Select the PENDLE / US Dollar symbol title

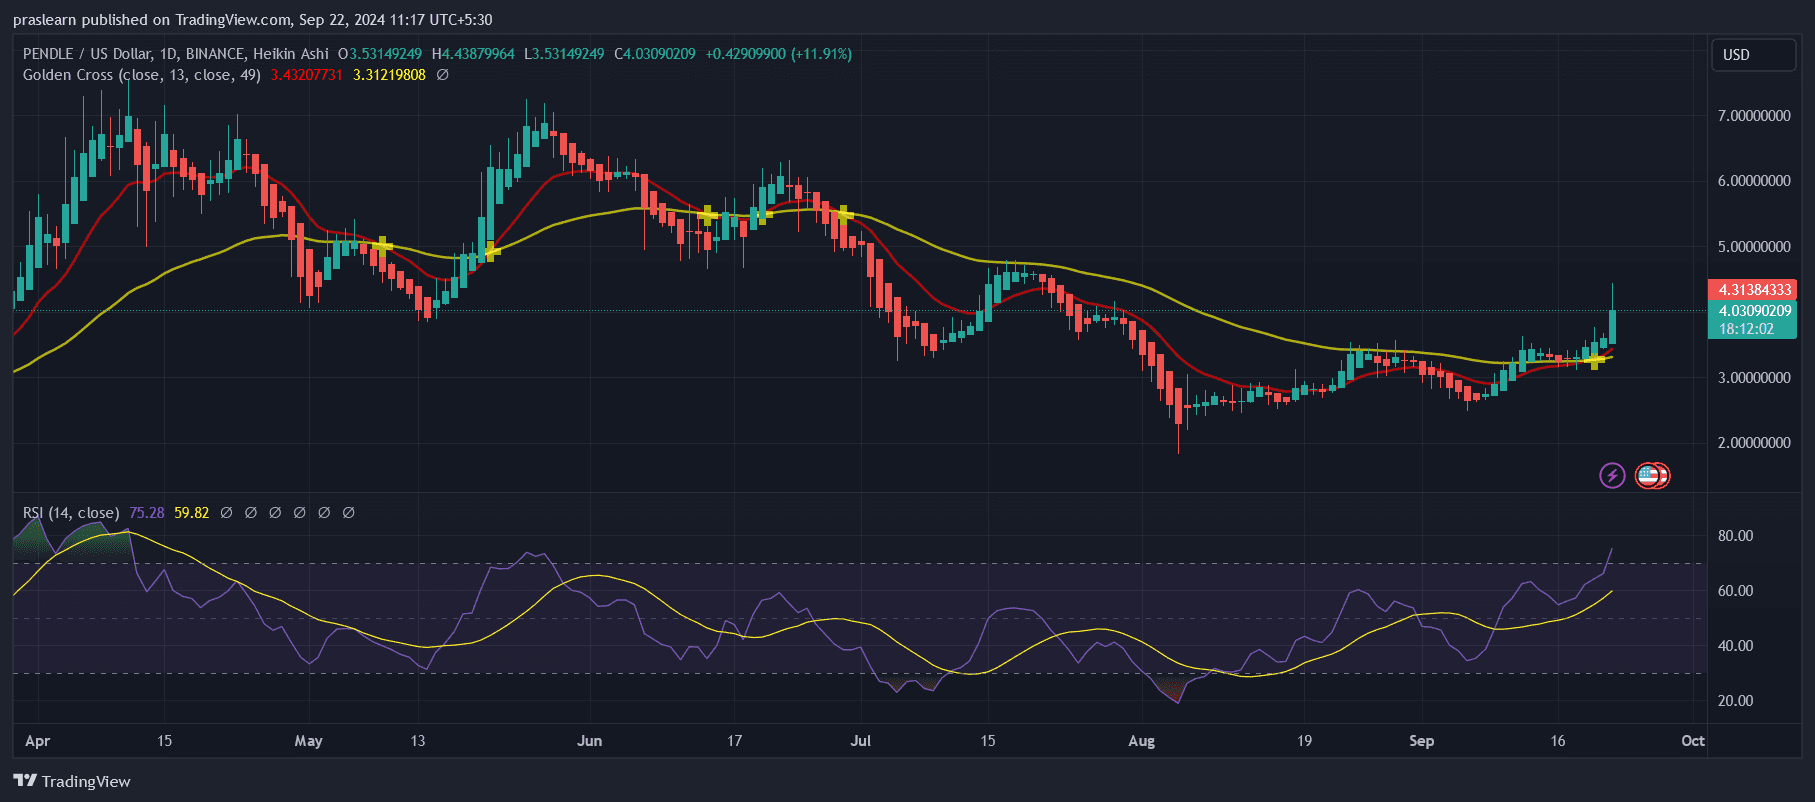point(176,54)
